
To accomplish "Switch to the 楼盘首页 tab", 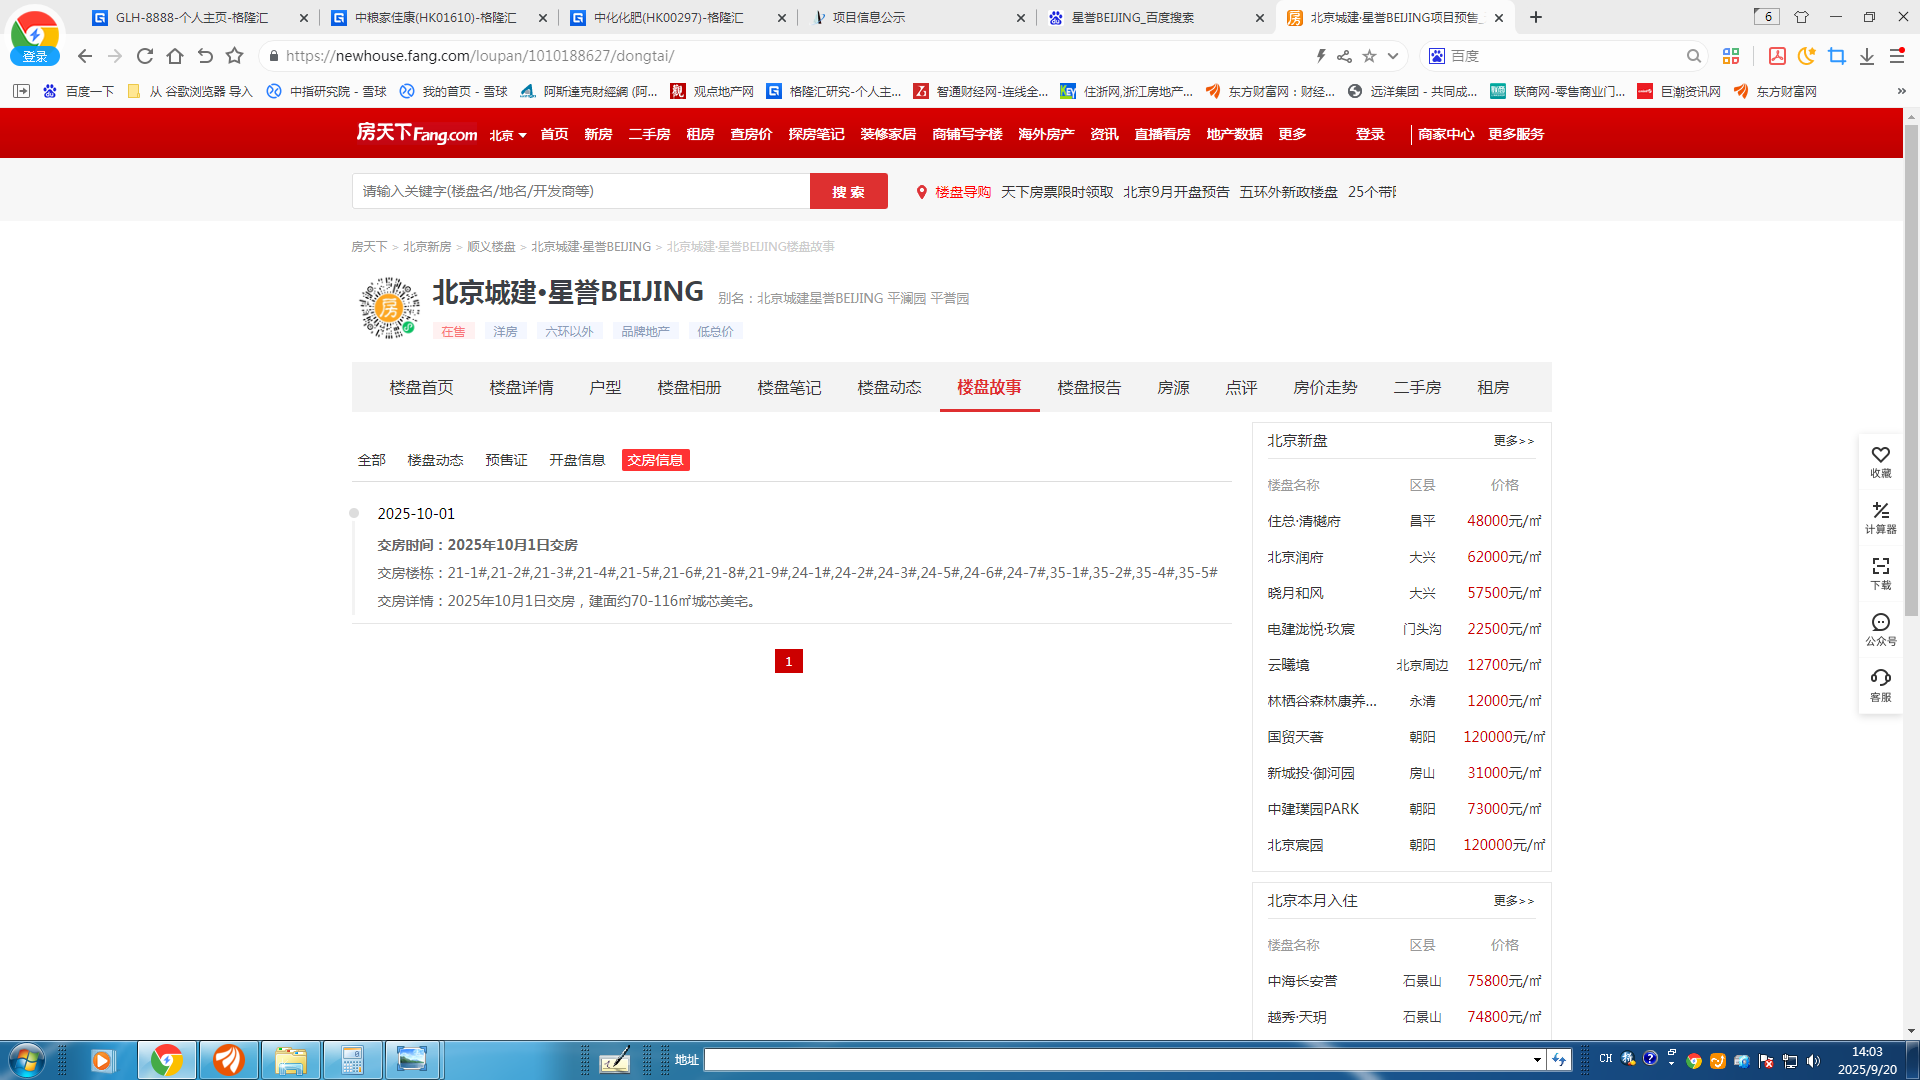I will coord(421,387).
